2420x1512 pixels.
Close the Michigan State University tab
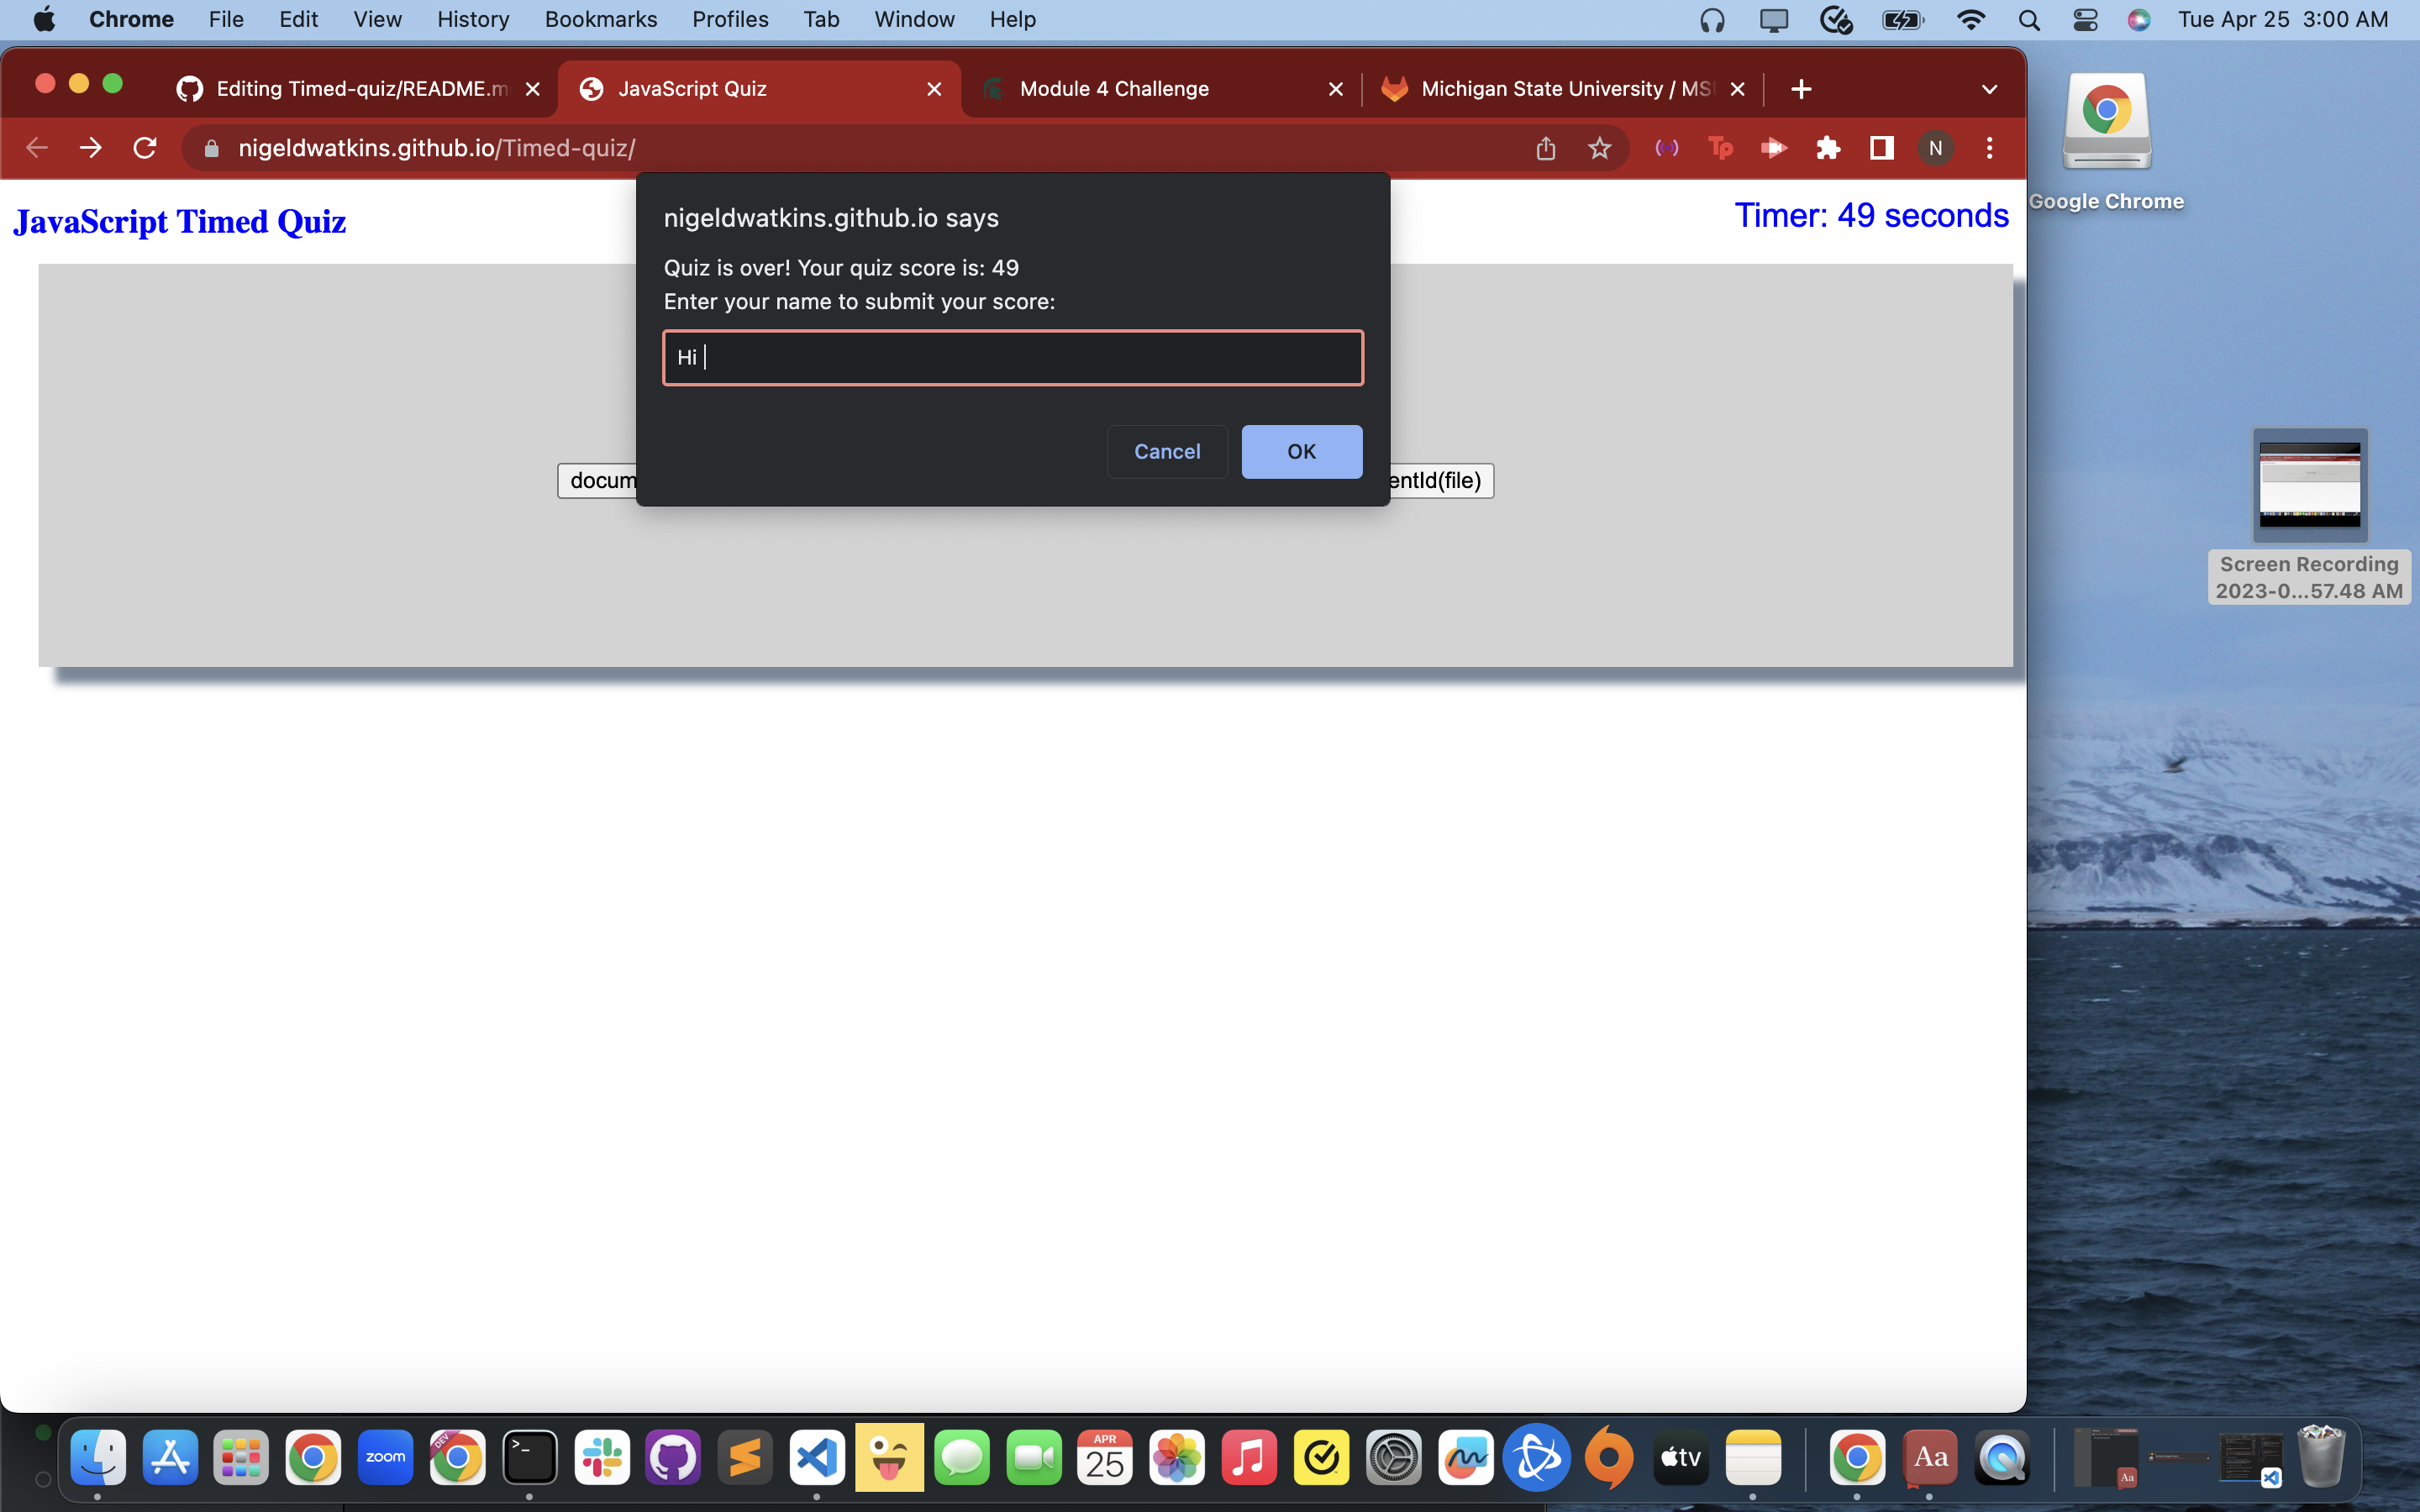[x=1738, y=89]
